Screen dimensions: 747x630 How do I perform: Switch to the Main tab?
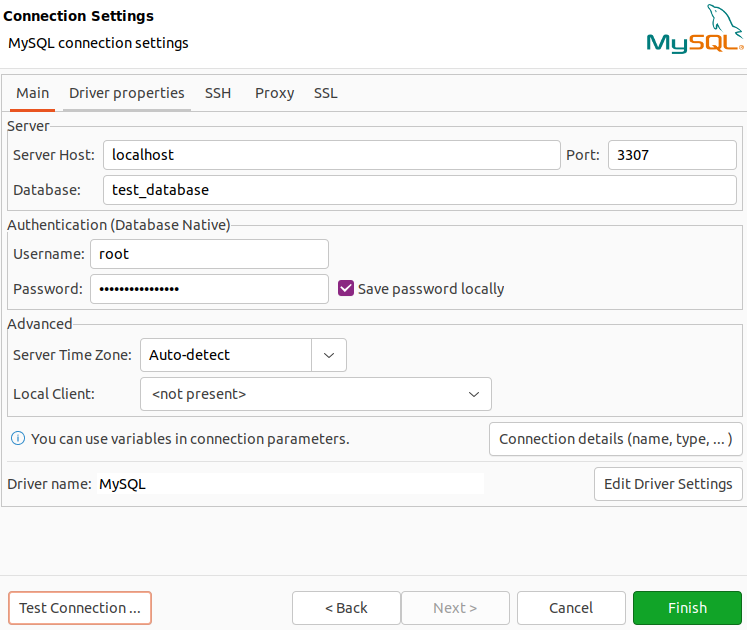pyautogui.click(x=32, y=93)
